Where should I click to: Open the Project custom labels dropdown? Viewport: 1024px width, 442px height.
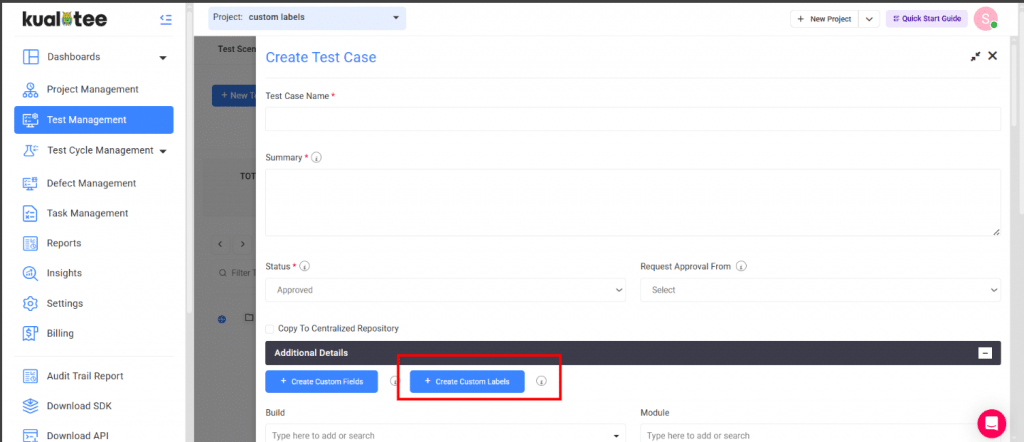tap(306, 18)
